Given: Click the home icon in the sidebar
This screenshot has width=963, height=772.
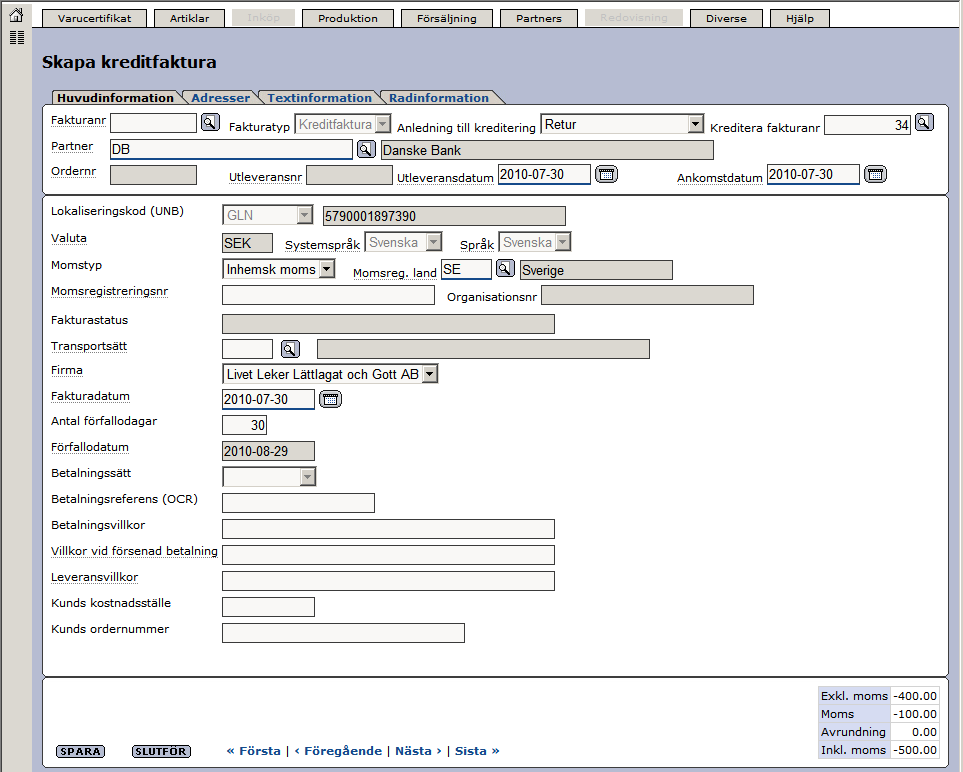Looking at the screenshot, I should [17, 15].
